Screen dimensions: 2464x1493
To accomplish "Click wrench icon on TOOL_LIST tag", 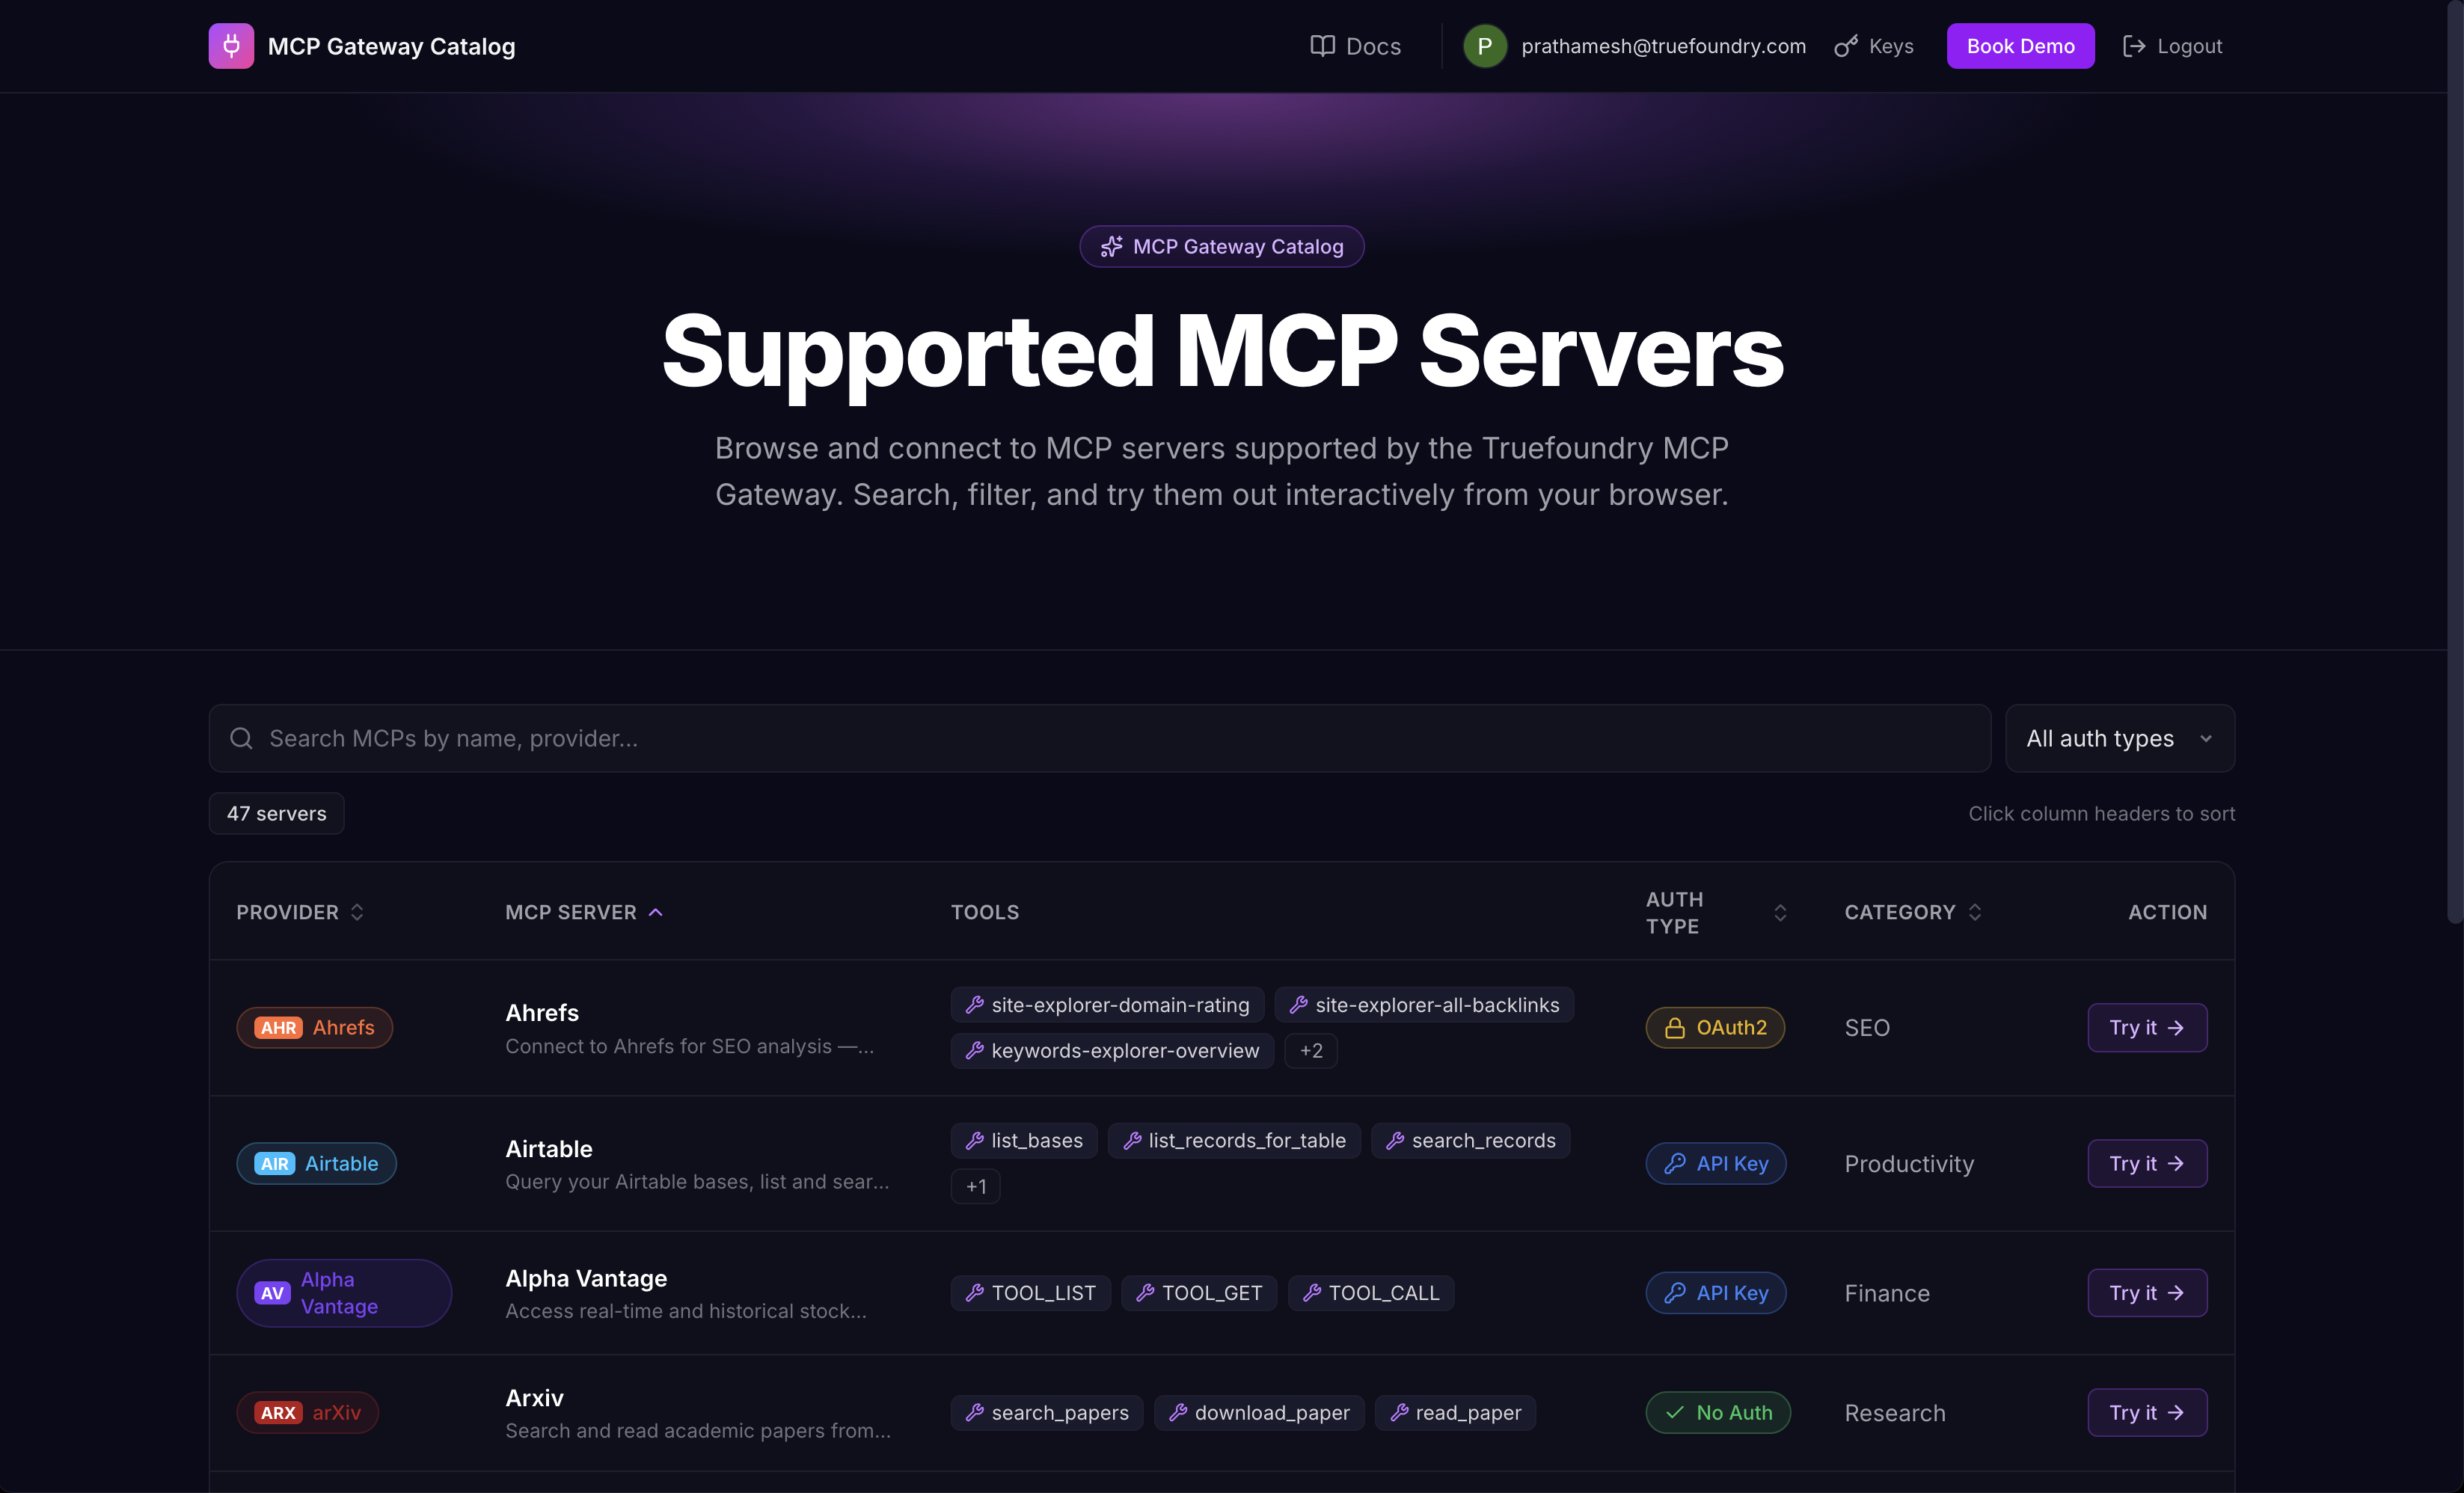I will [975, 1293].
